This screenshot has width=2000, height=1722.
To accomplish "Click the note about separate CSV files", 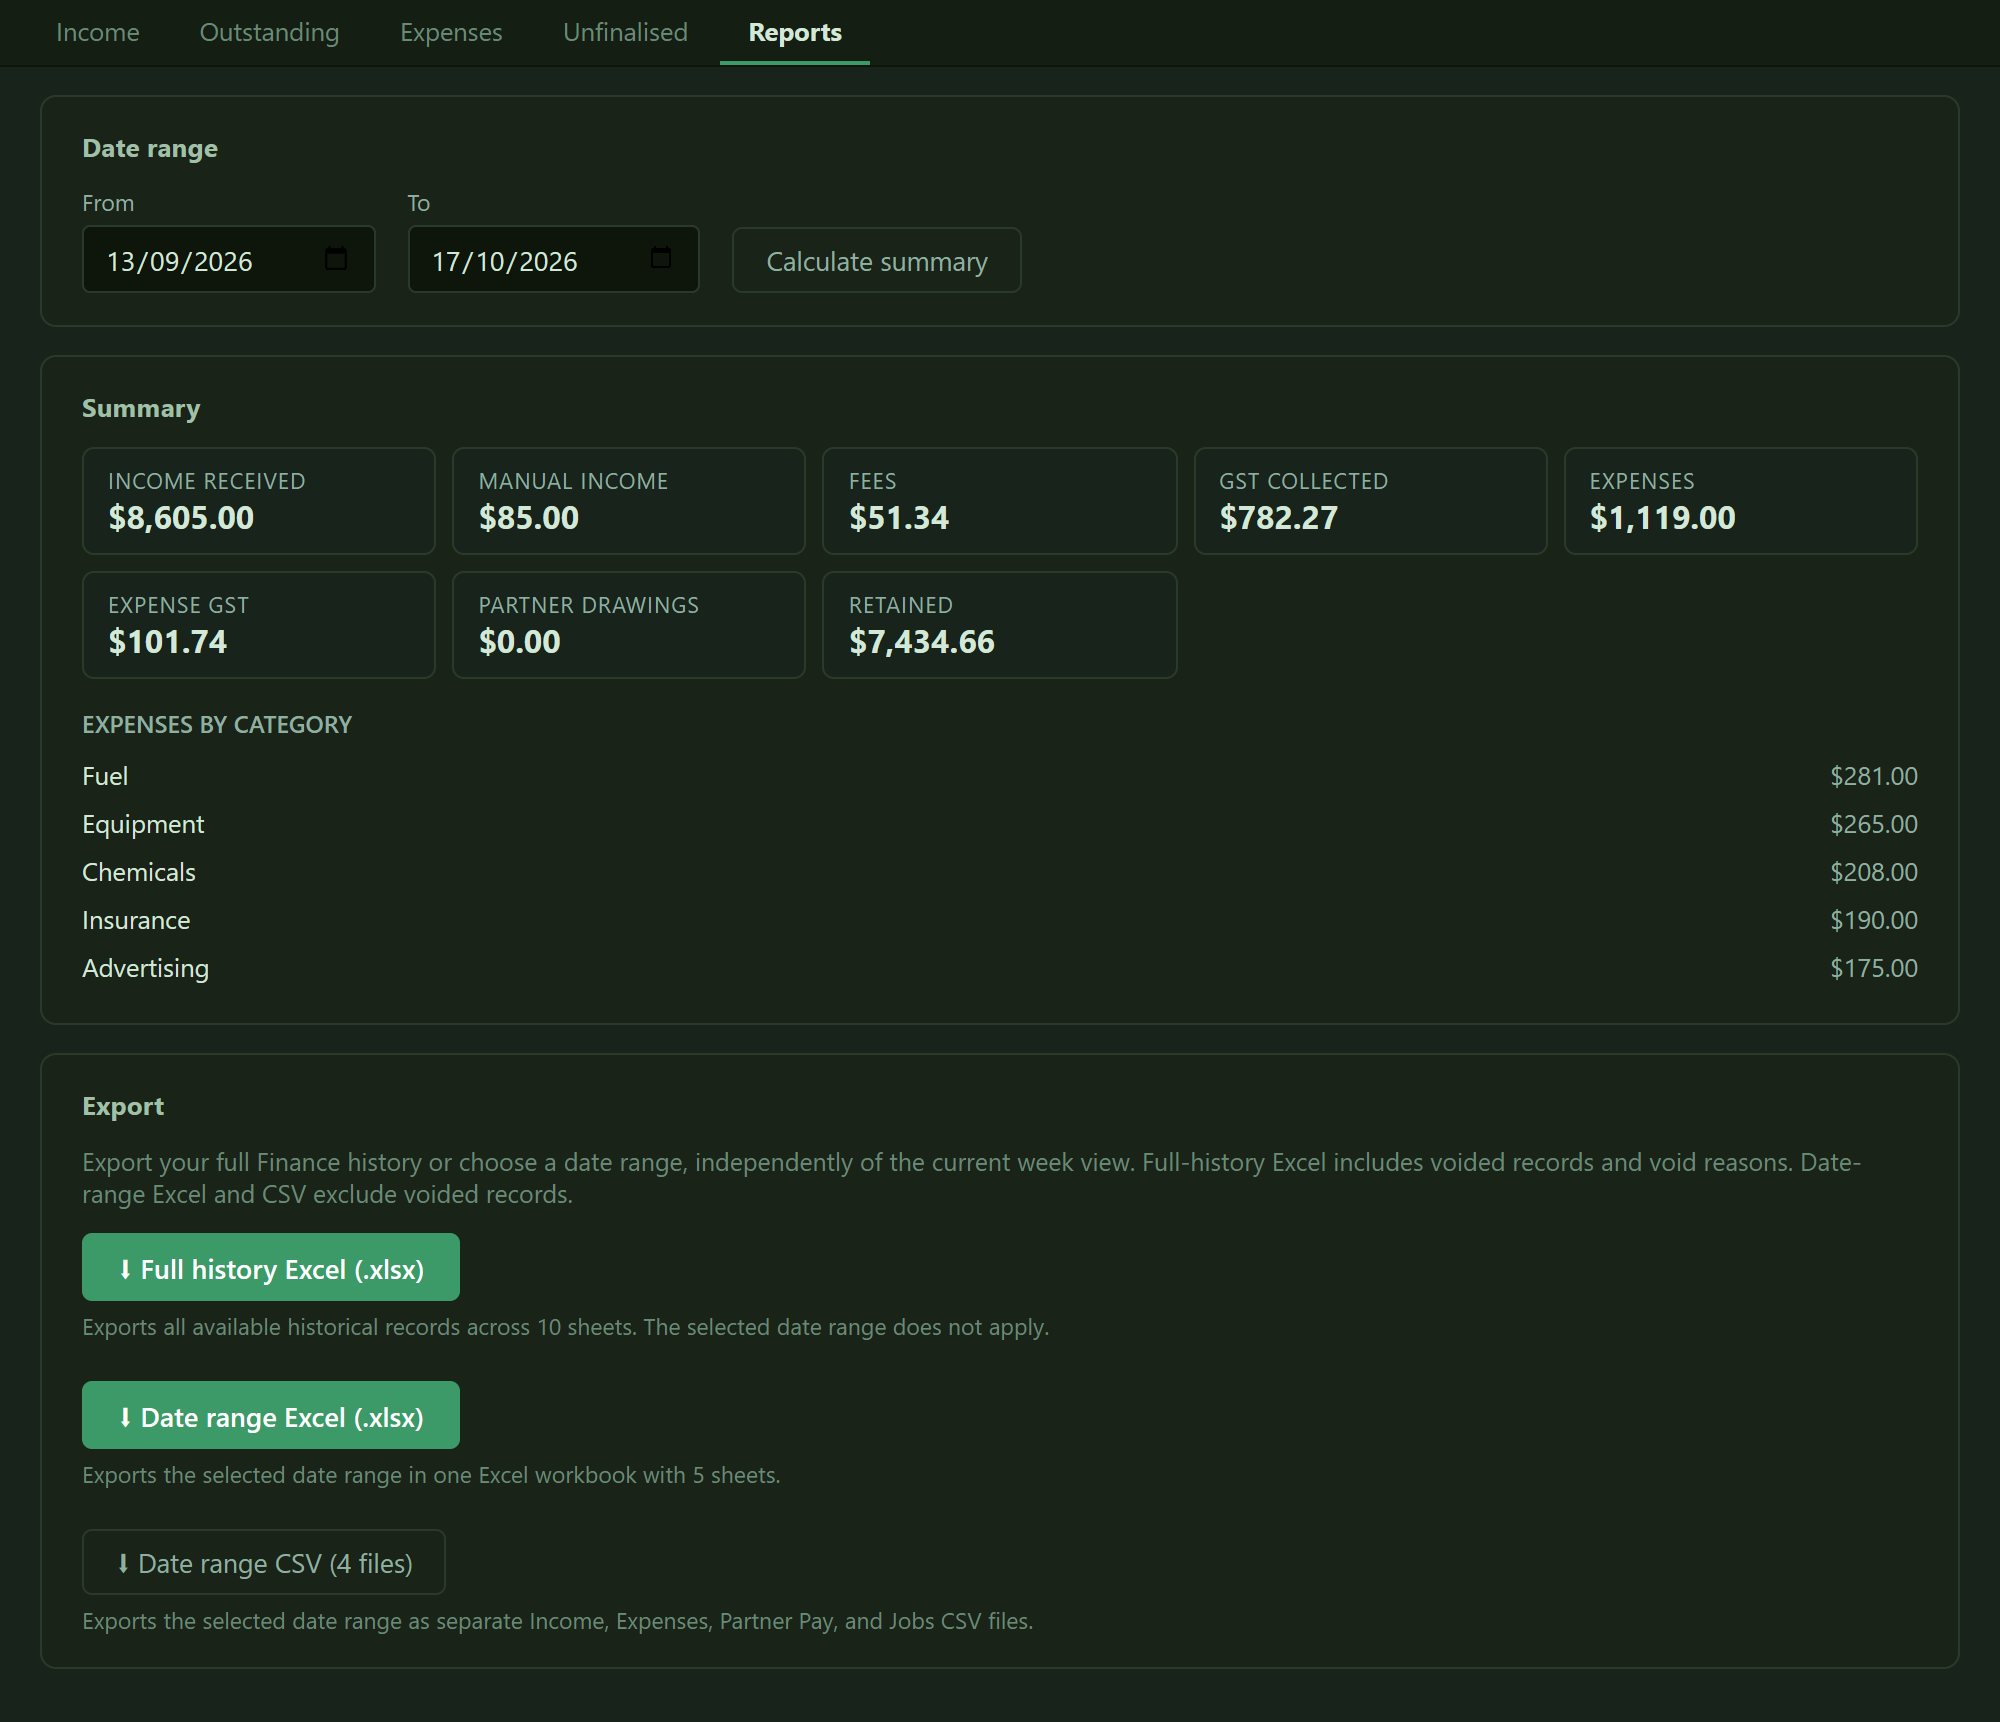I will pyautogui.click(x=557, y=1621).
